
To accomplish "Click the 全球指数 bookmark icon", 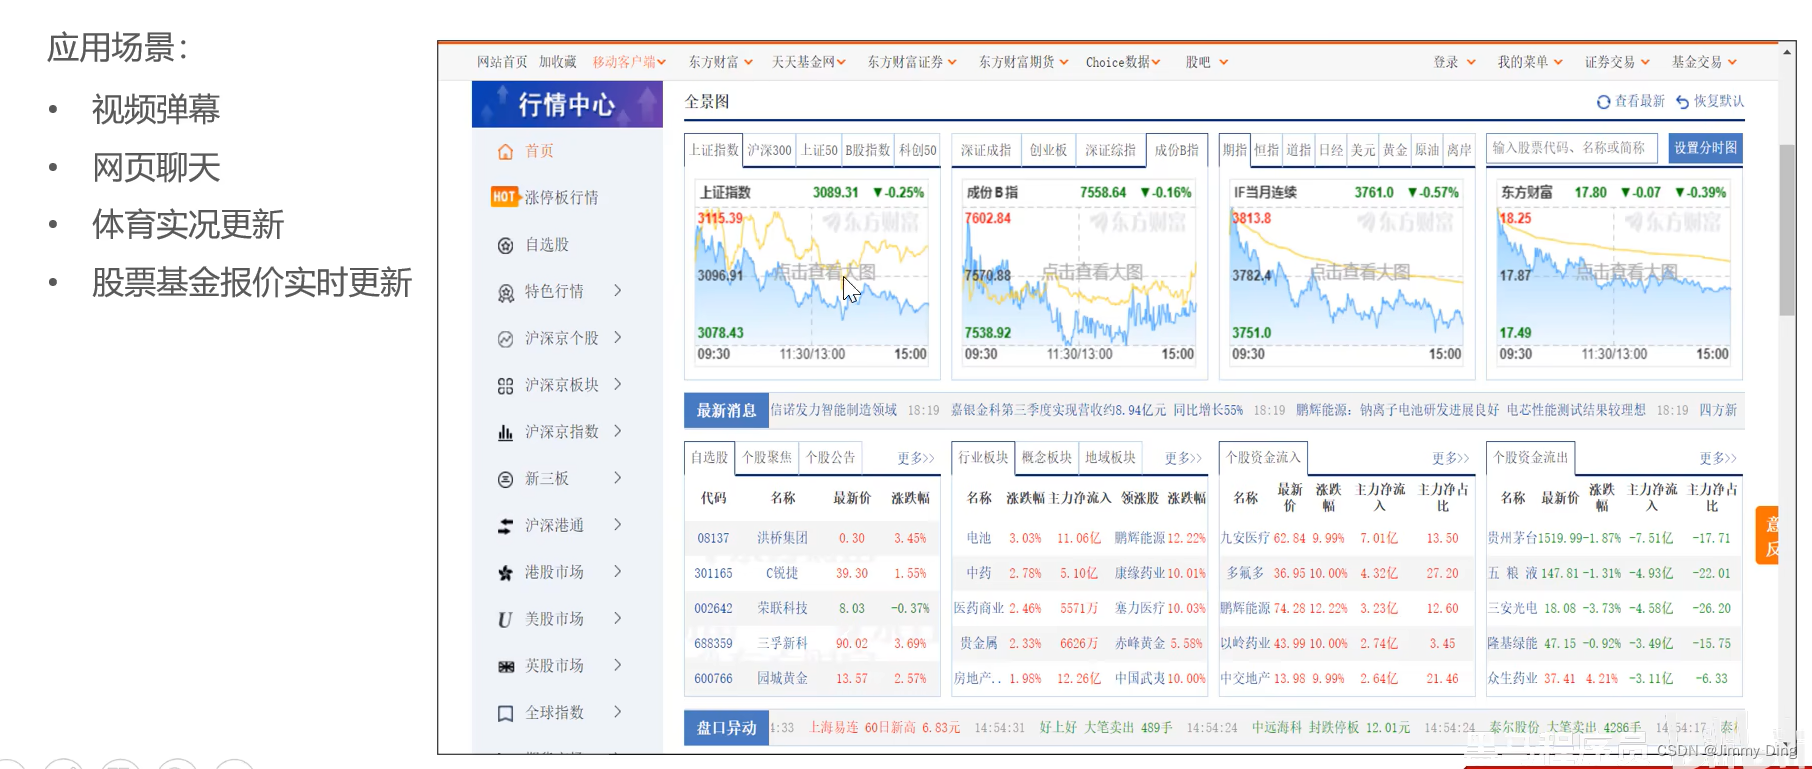I will click(x=506, y=713).
